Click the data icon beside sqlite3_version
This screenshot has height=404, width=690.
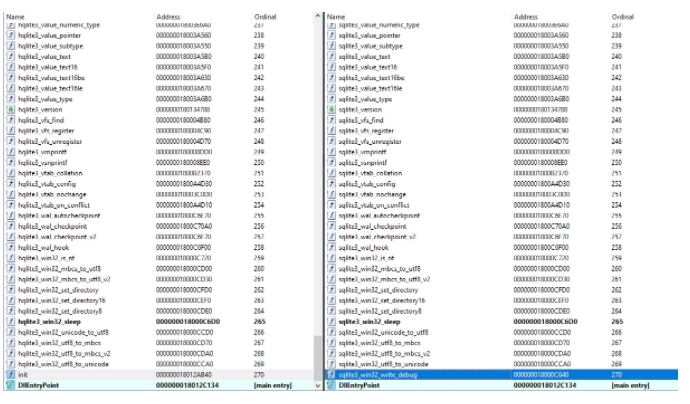pyautogui.click(x=331, y=110)
